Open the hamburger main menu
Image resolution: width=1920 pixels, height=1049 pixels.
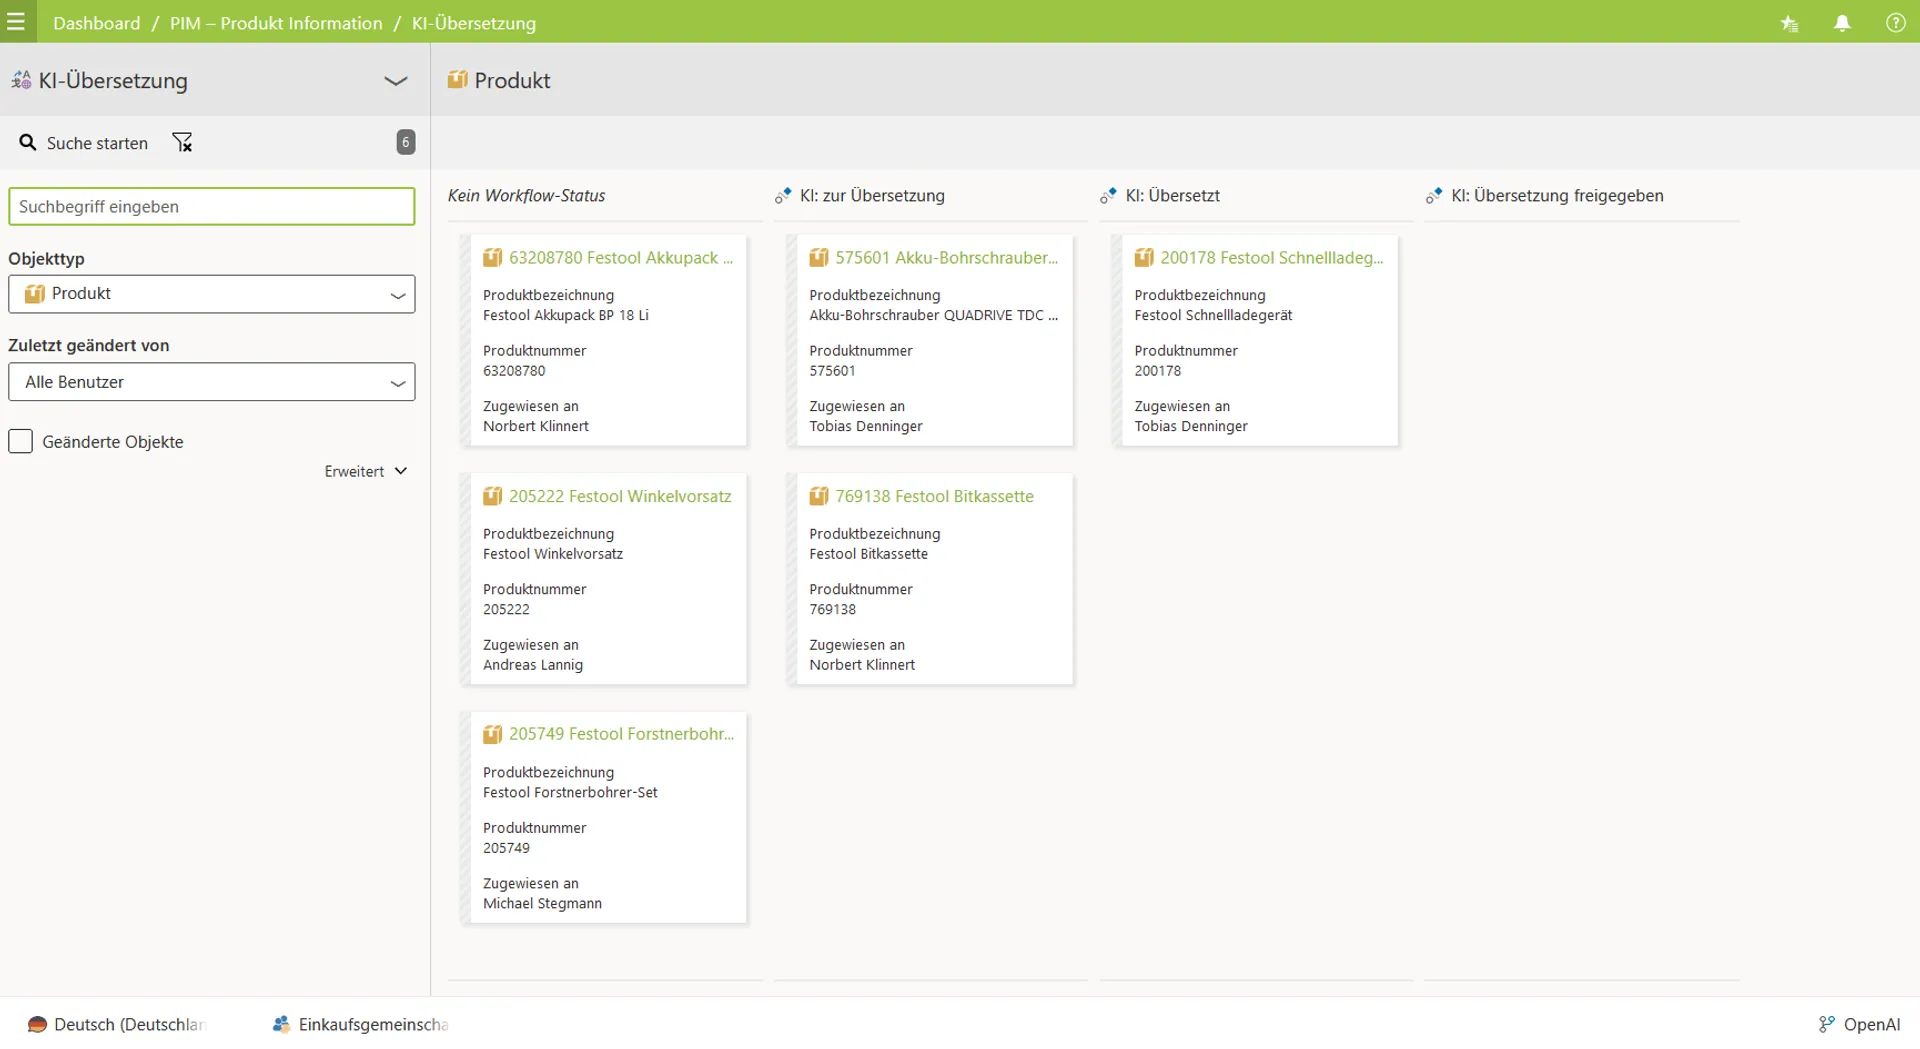[x=16, y=22]
